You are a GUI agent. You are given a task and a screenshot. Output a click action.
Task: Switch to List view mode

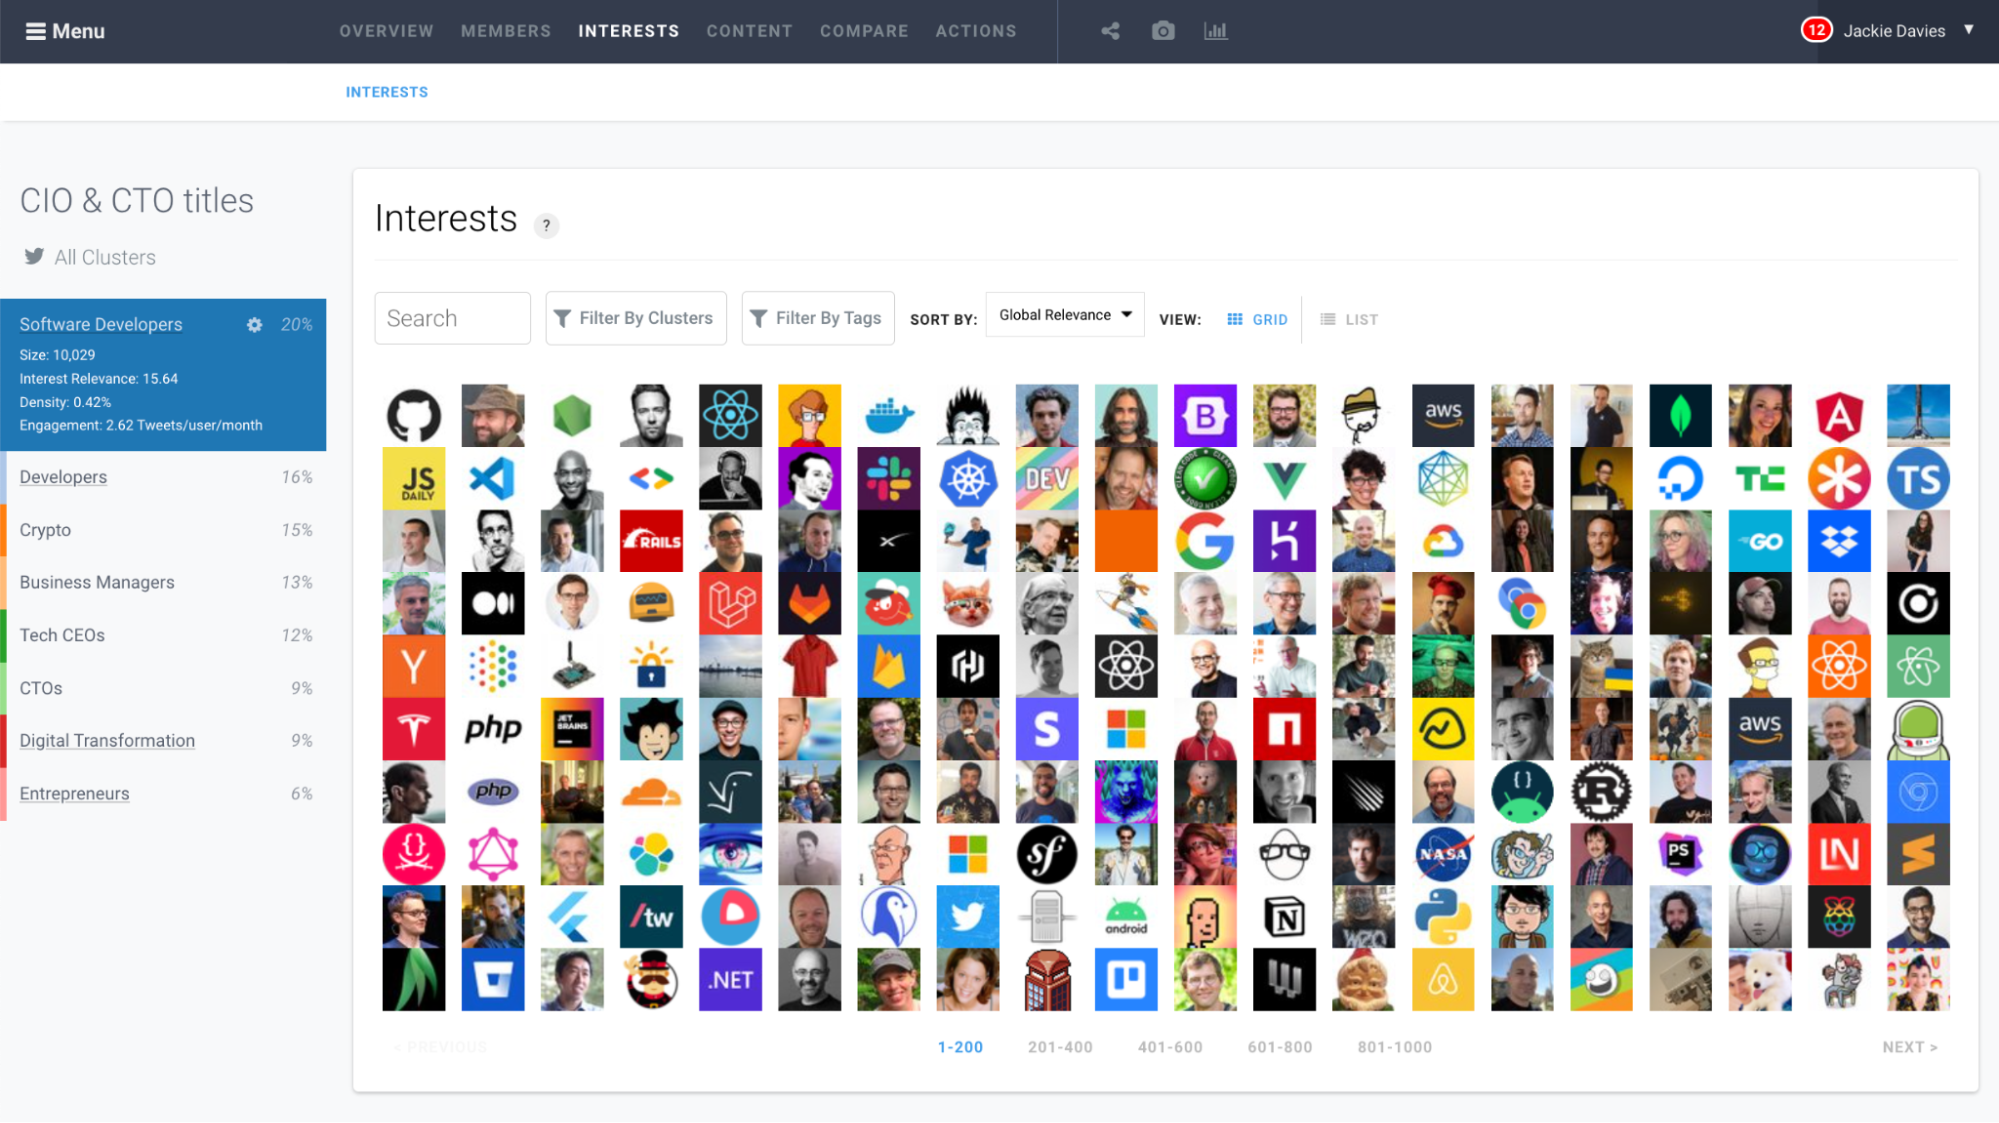[1352, 319]
